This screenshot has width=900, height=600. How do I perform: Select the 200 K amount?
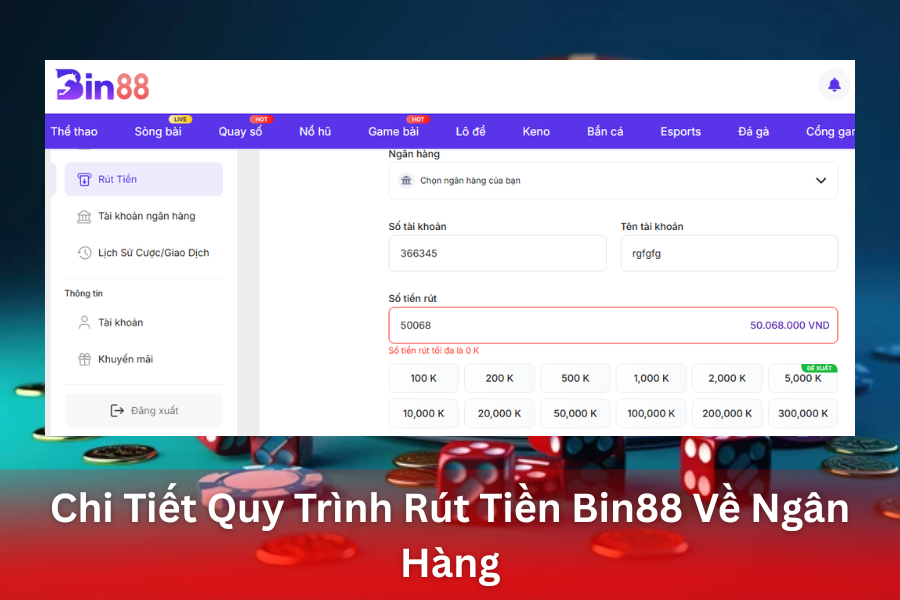tap(499, 378)
